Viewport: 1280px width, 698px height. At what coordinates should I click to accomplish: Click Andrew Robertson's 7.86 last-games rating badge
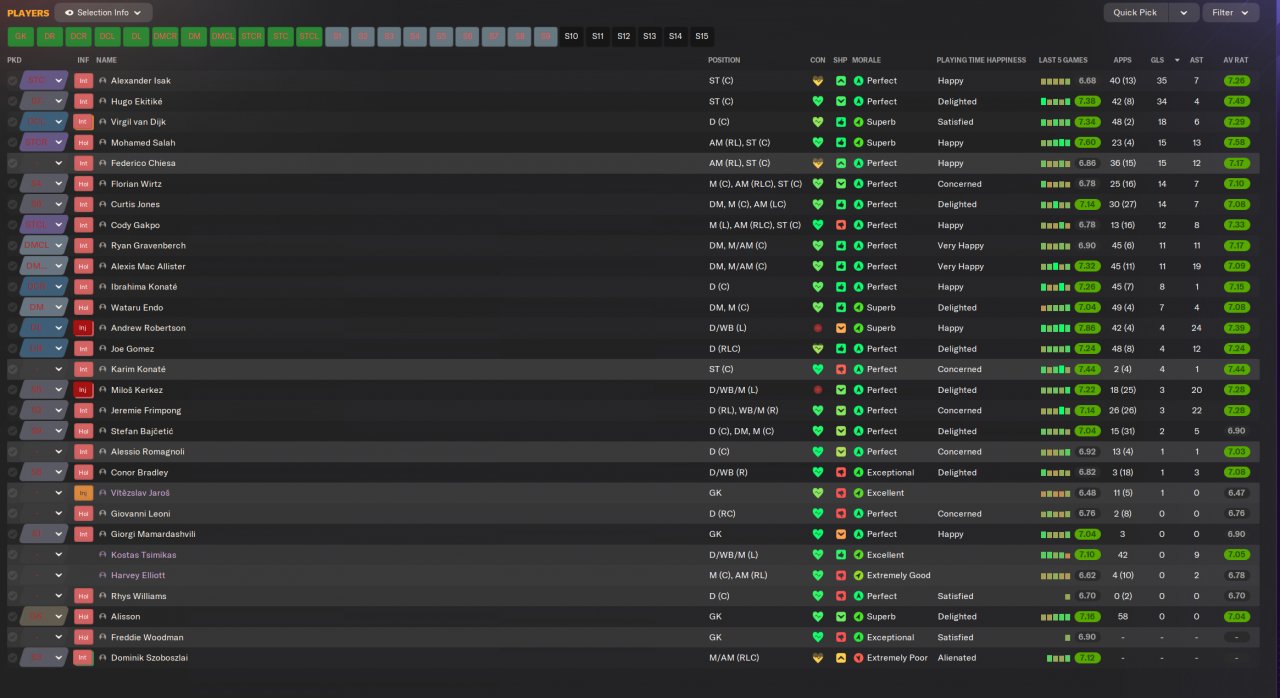pyautogui.click(x=1087, y=328)
